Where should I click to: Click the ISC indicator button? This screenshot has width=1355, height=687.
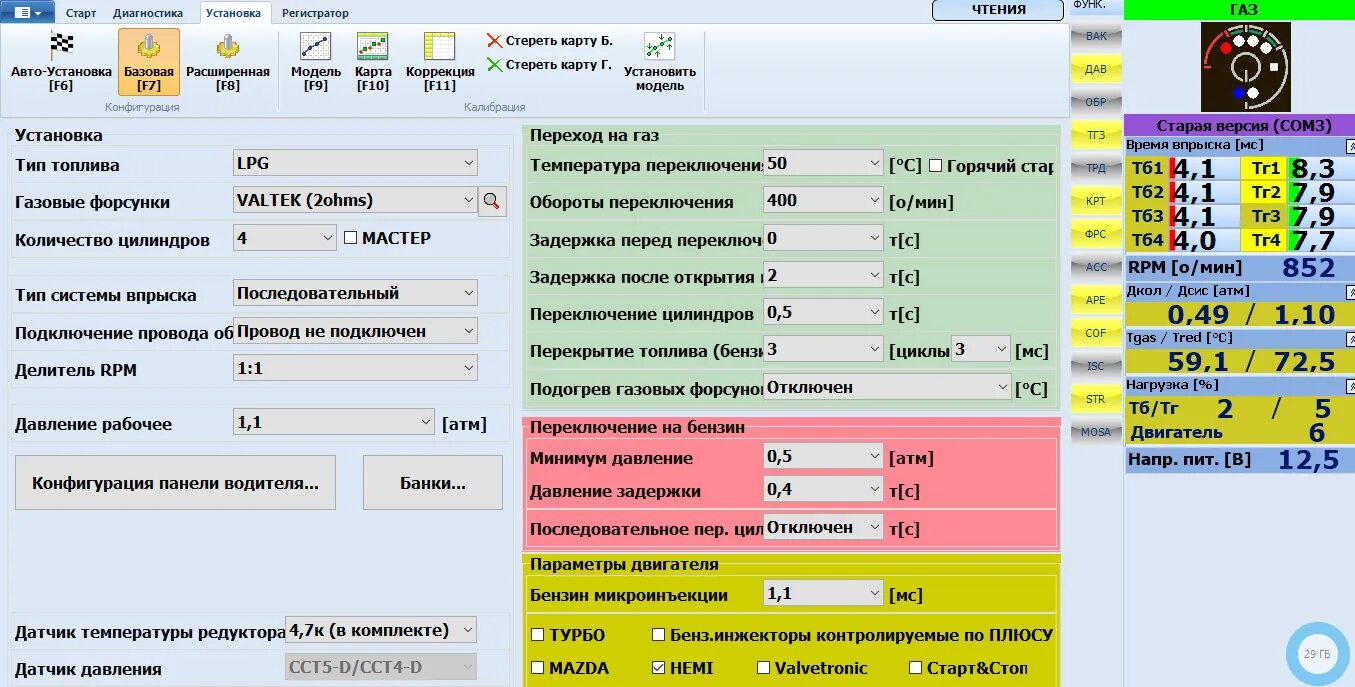click(x=1096, y=366)
